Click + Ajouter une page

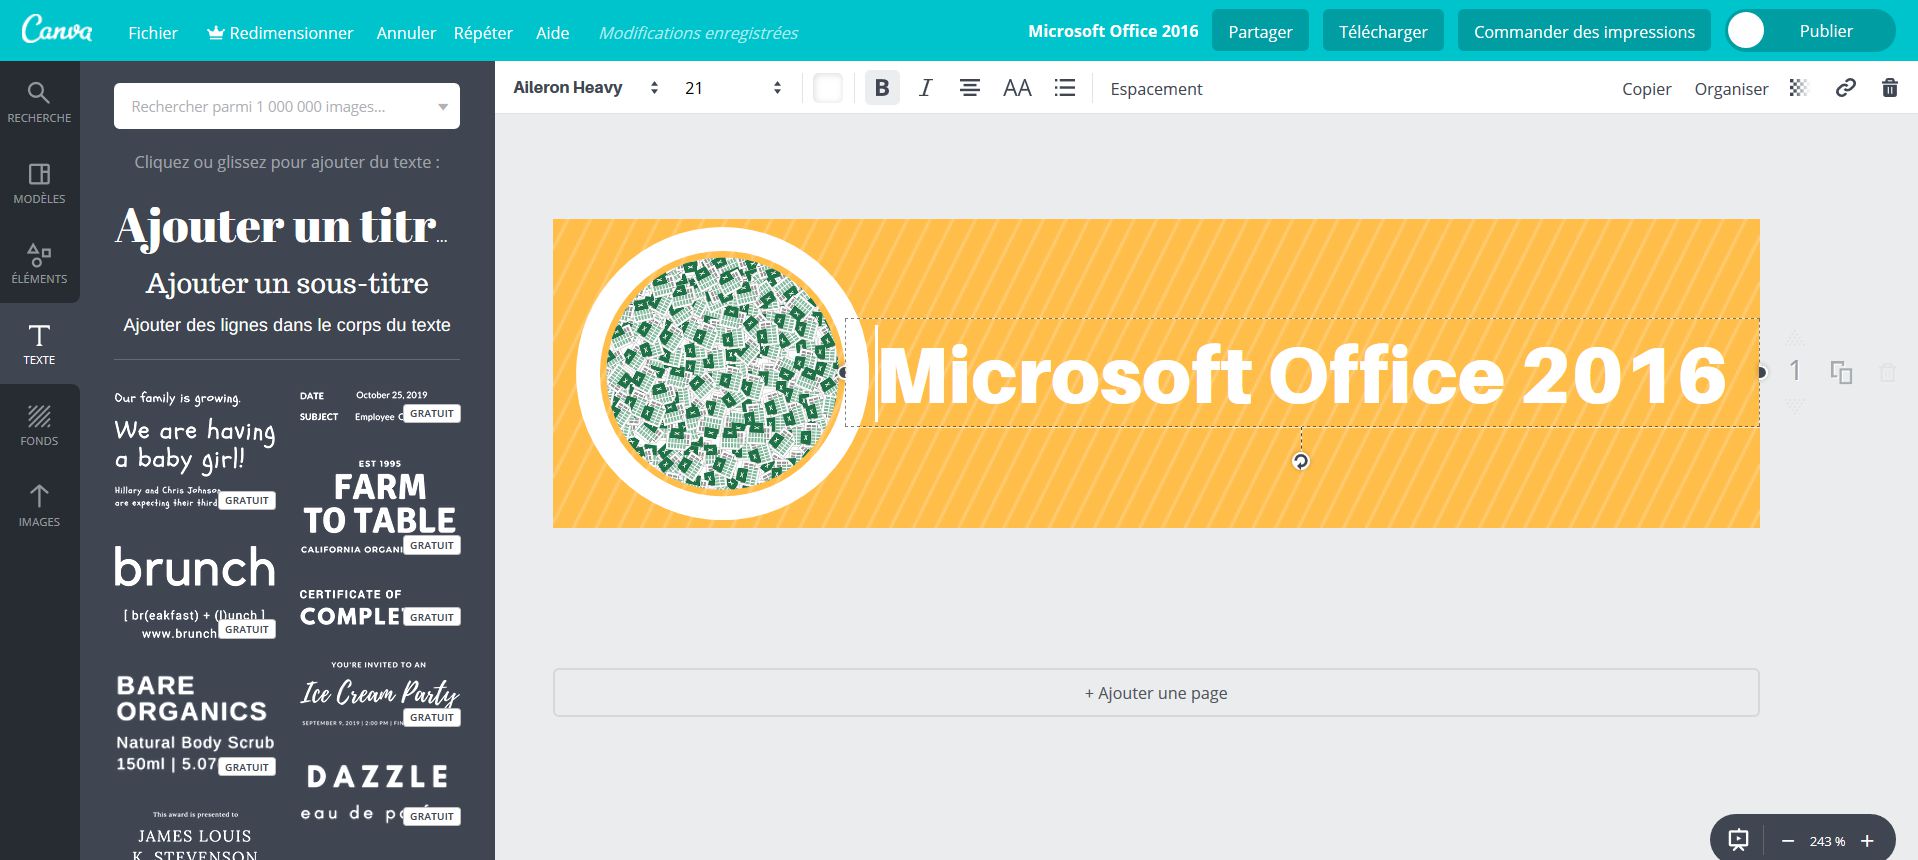click(1156, 693)
